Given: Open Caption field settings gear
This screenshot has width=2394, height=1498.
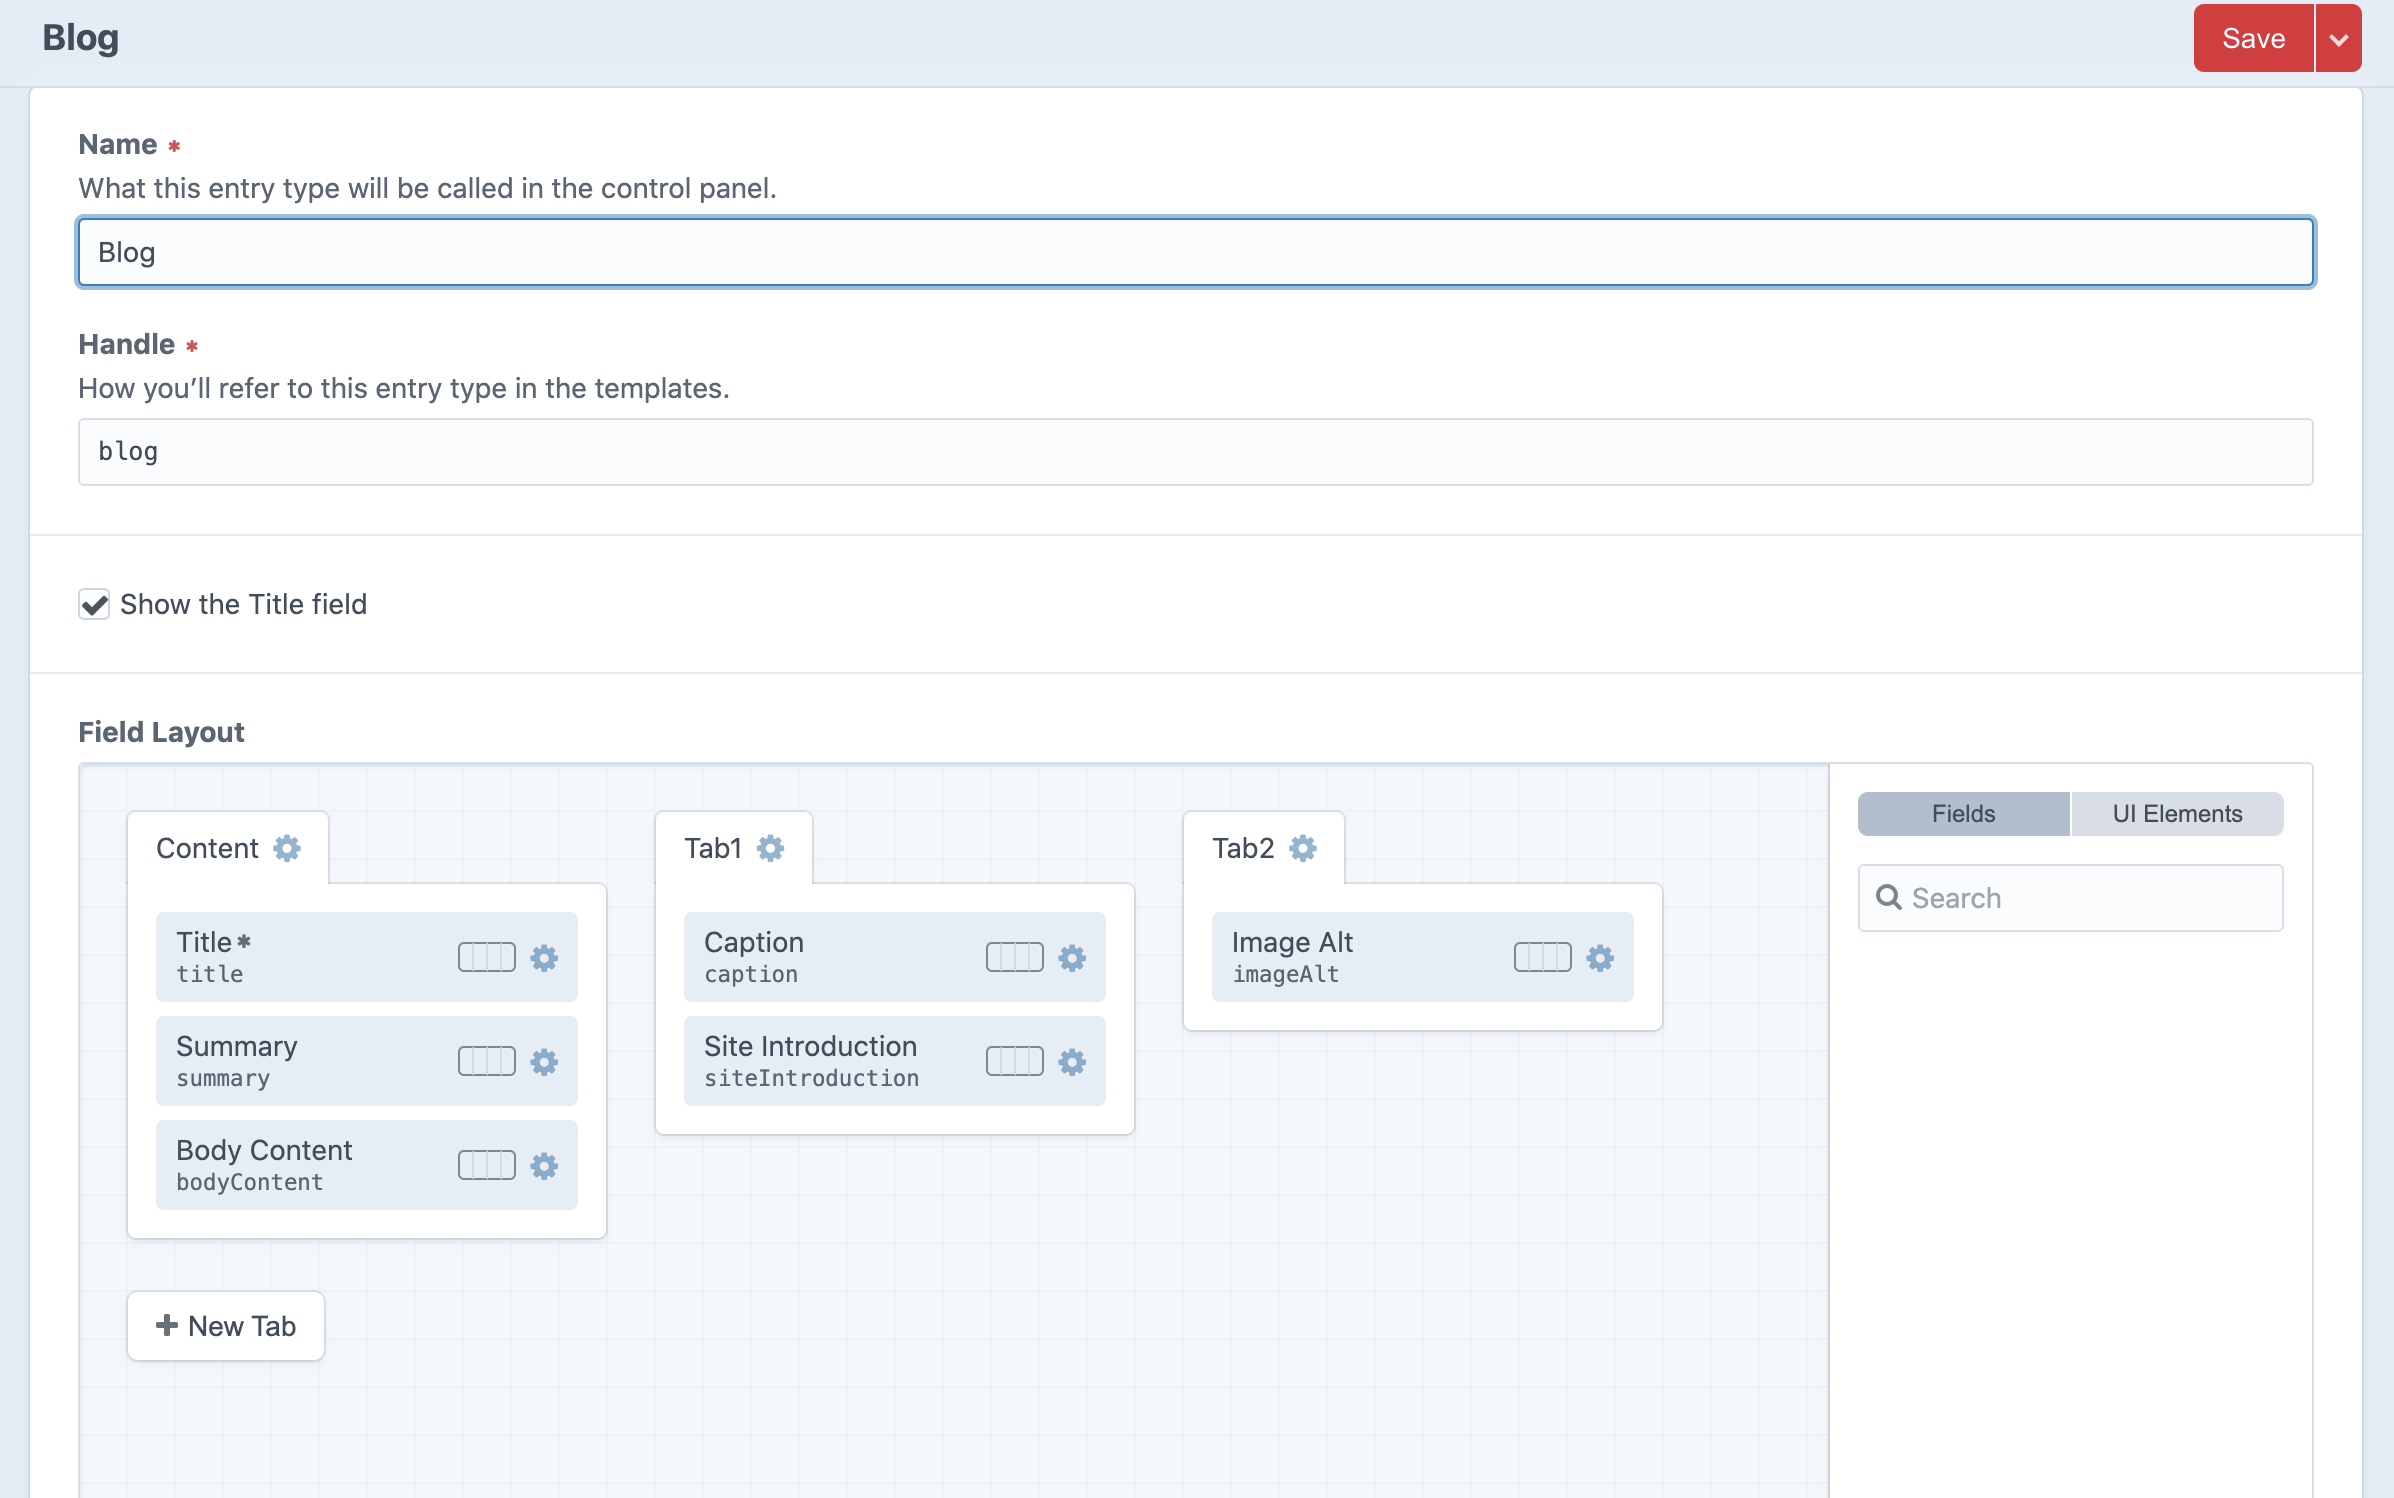Looking at the screenshot, I should [1072, 957].
